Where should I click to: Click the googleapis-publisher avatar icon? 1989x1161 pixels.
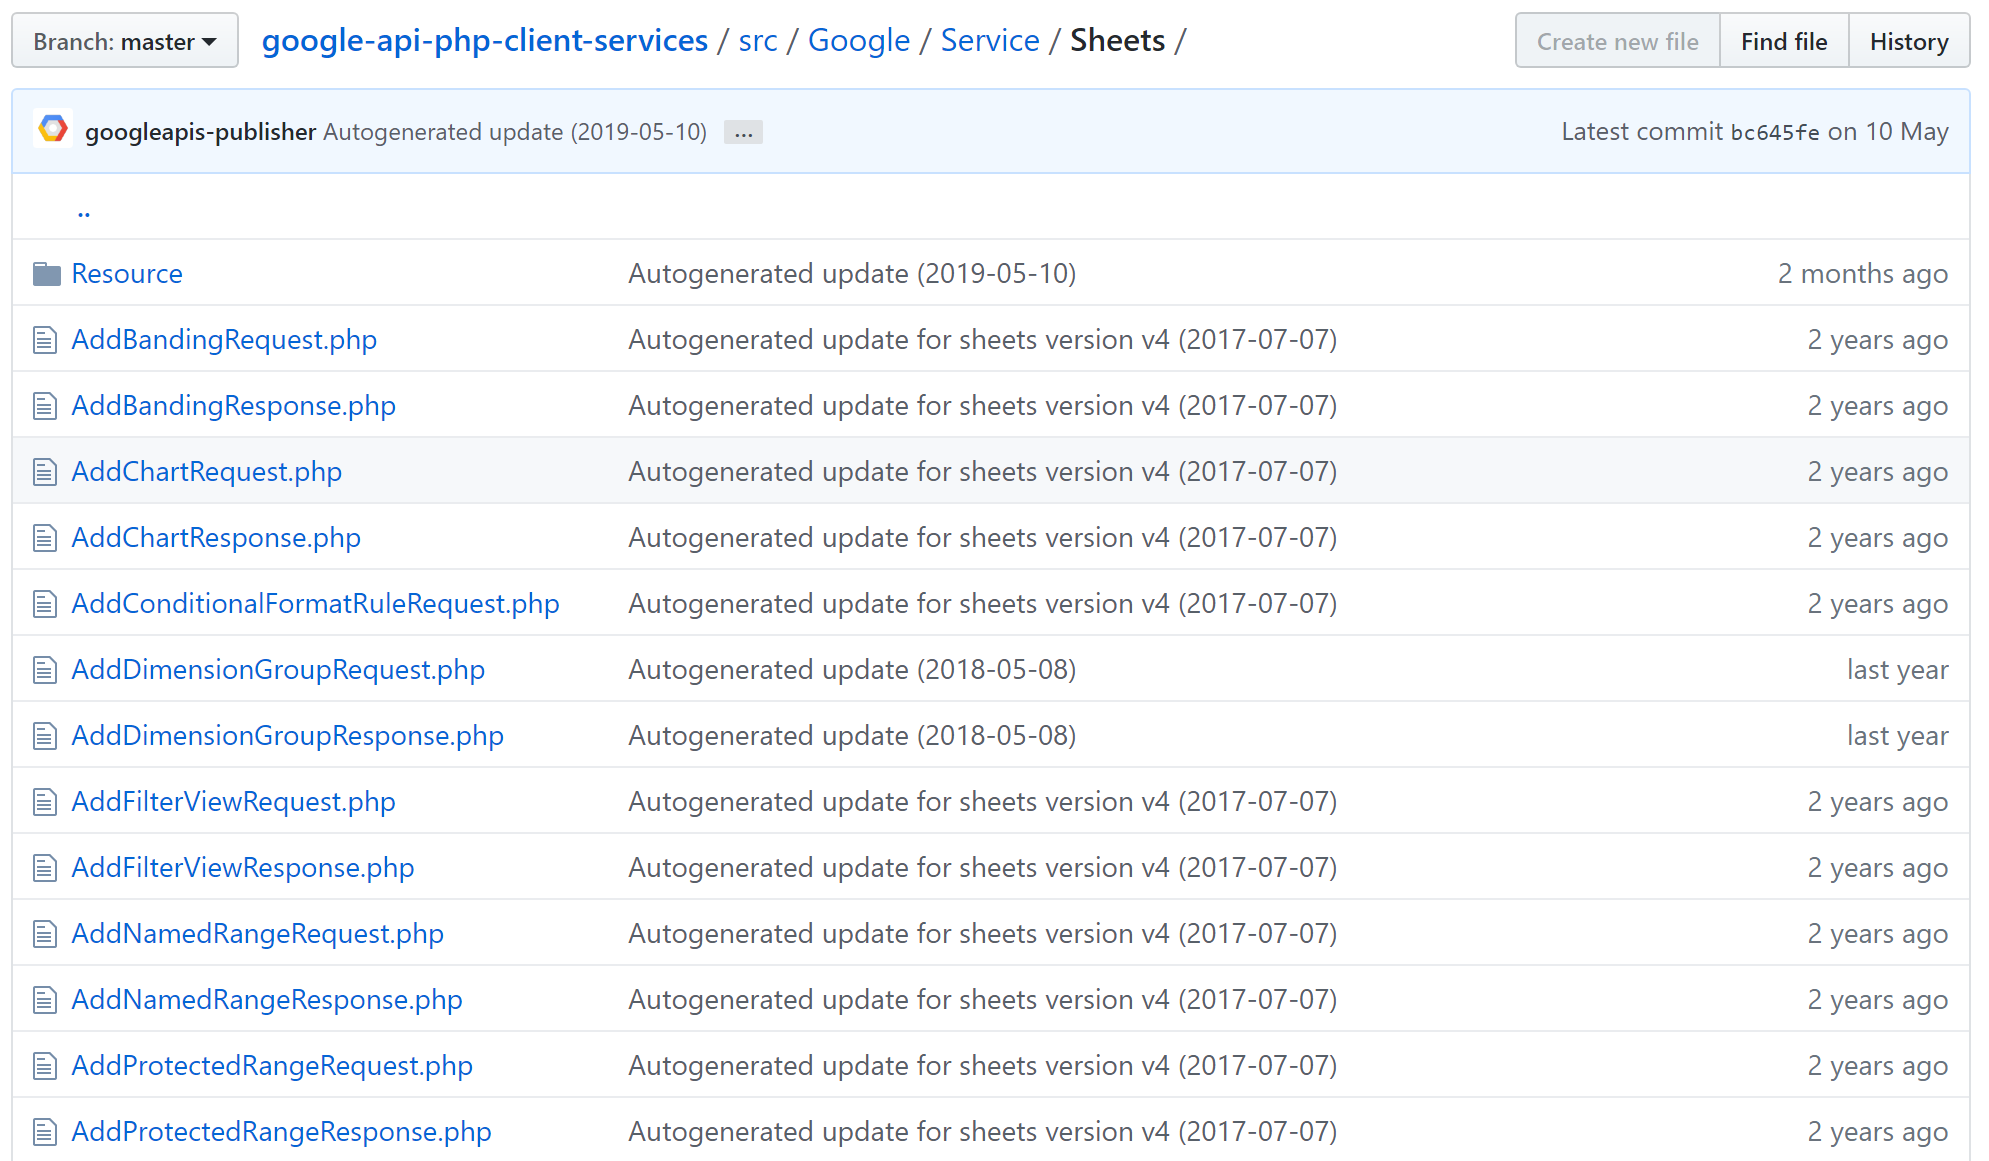[x=53, y=130]
